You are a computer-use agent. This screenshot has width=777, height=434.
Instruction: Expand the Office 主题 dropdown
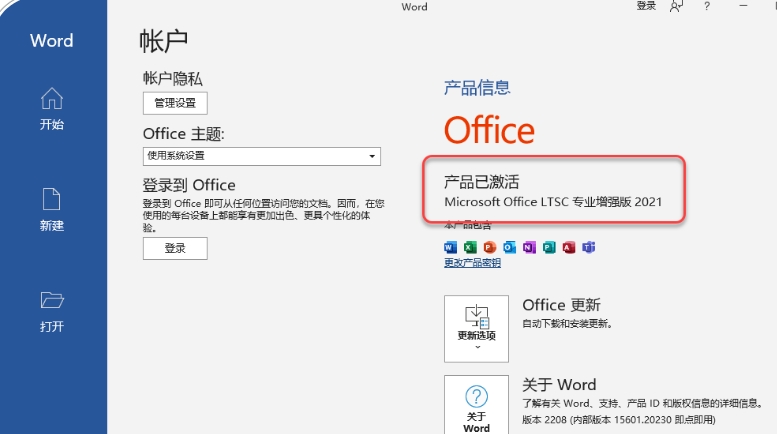pos(262,156)
